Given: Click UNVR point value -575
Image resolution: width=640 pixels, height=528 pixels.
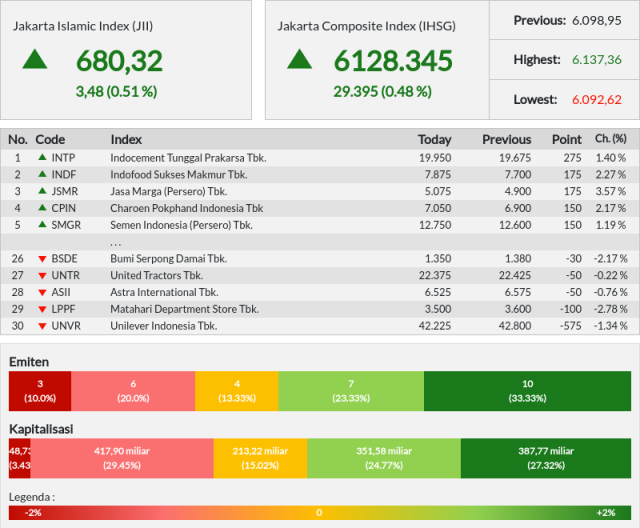Looking at the screenshot, I should (570, 326).
